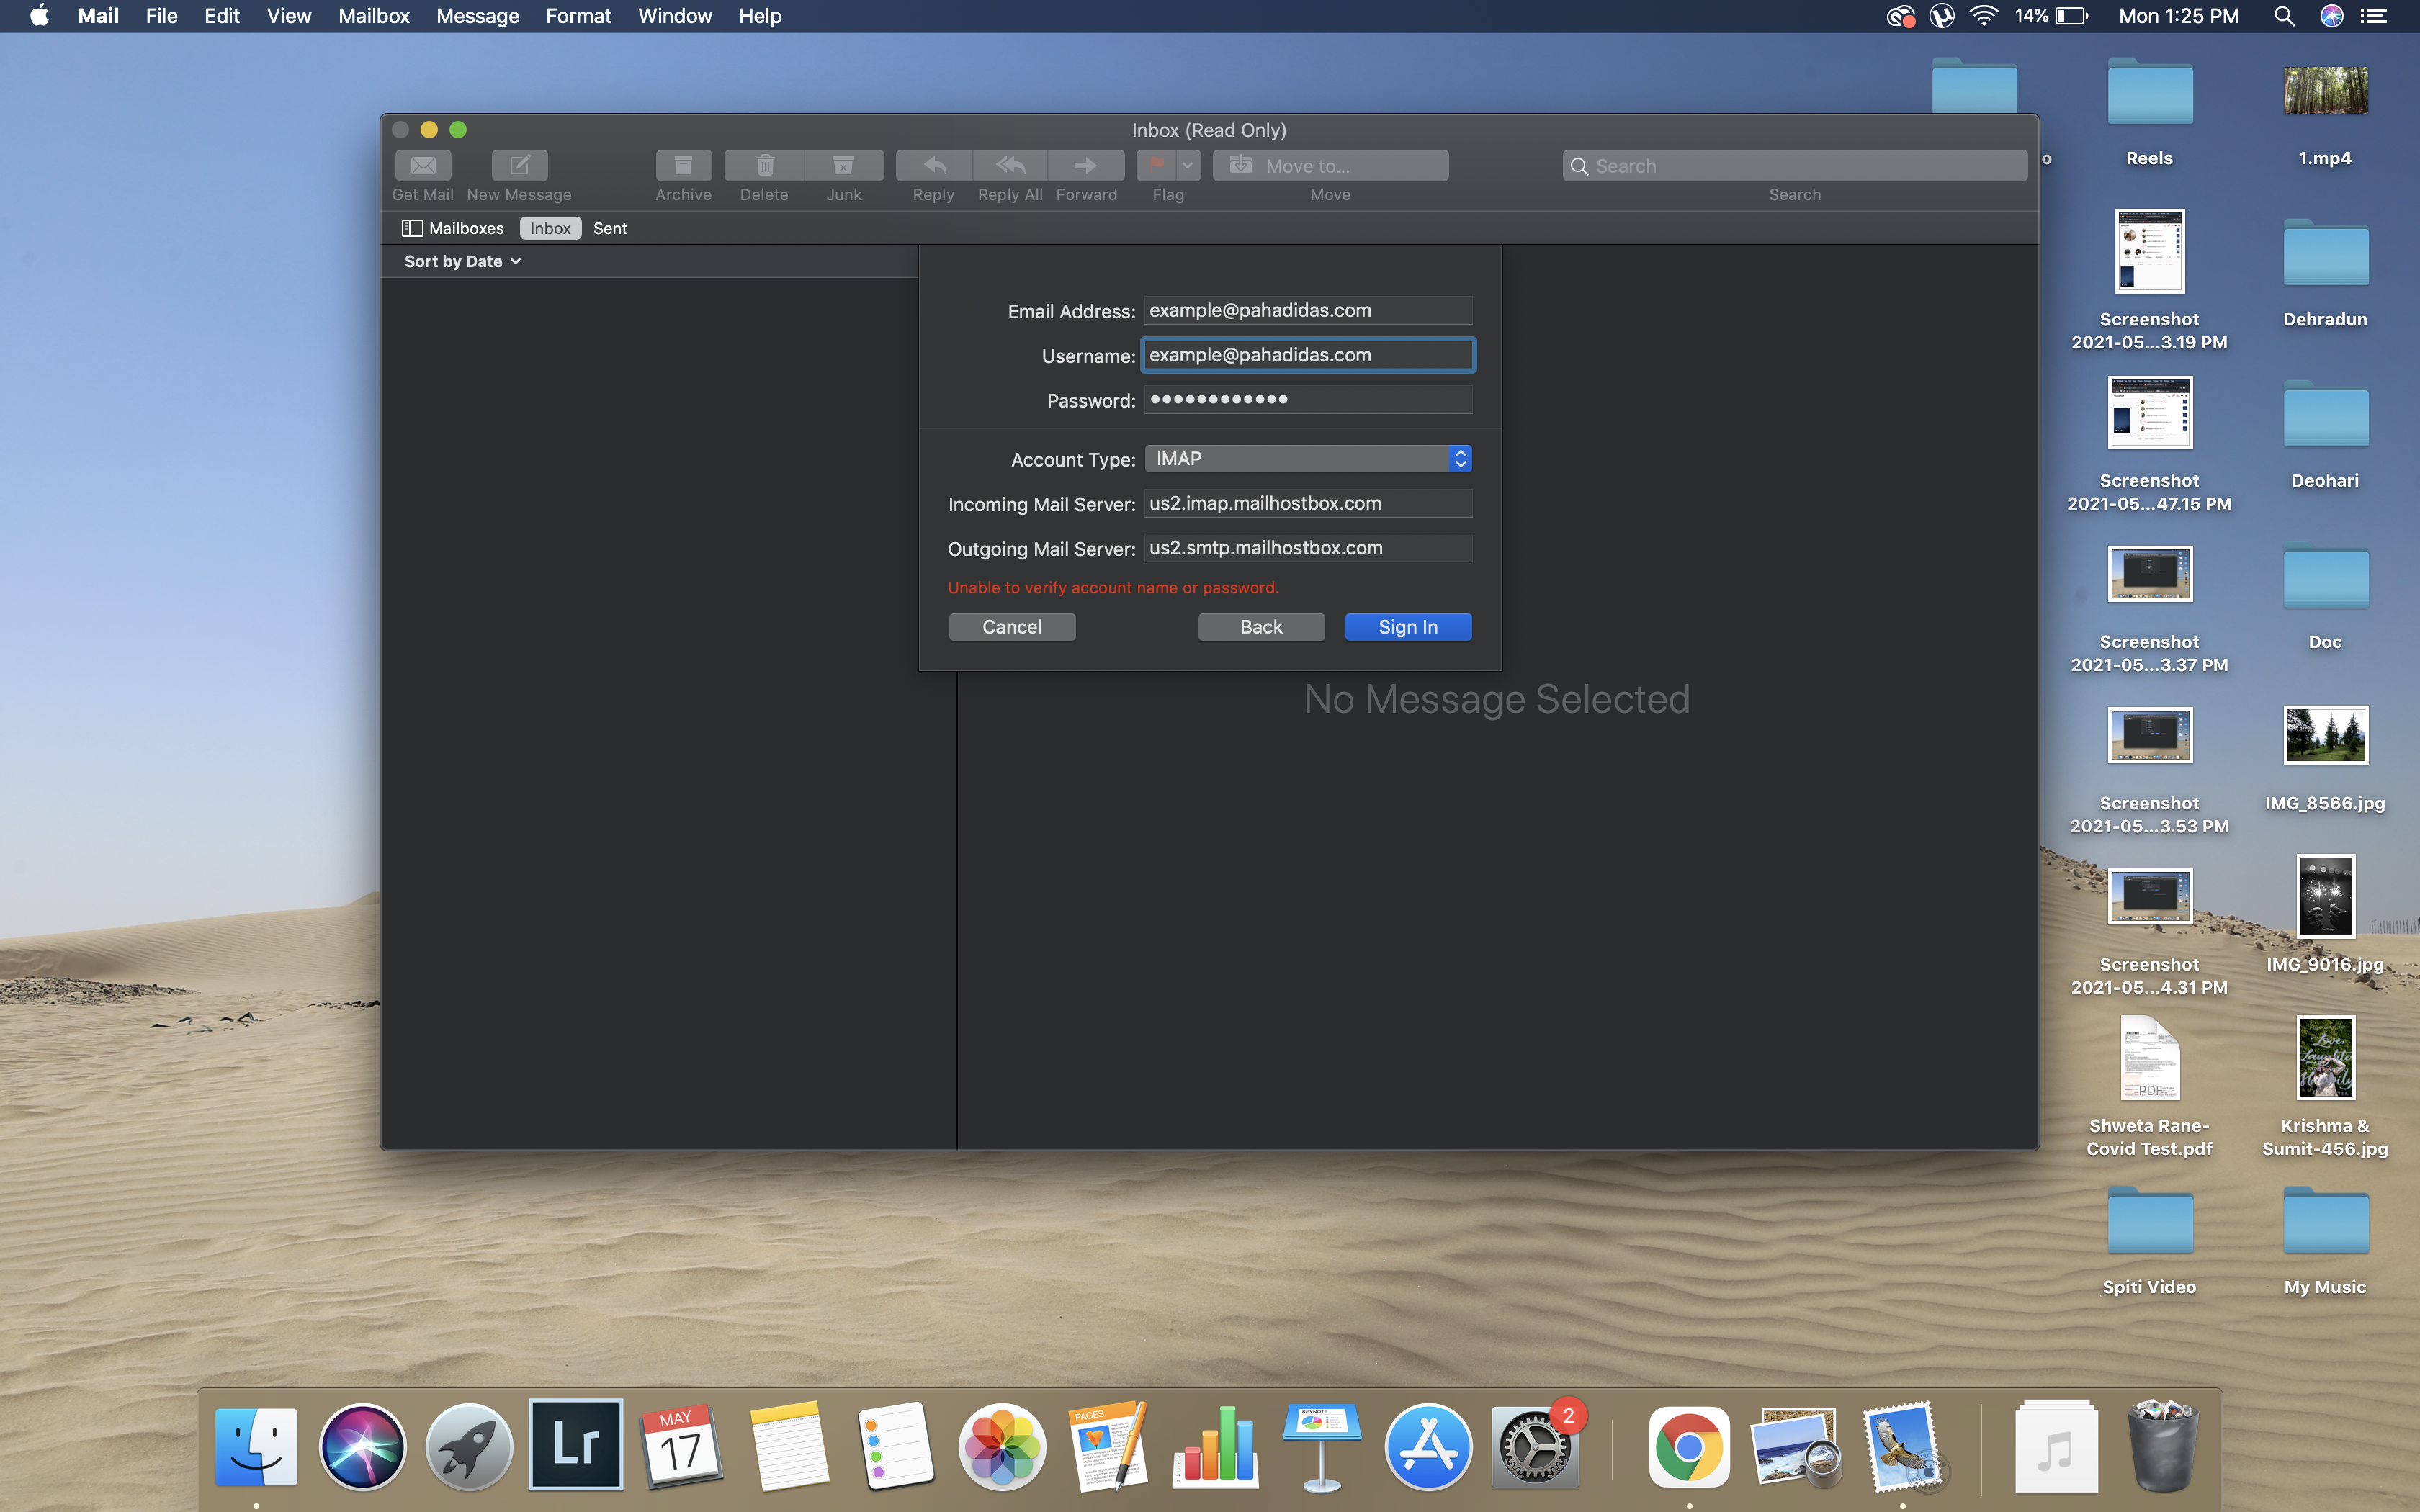
Task: Select the Inbox favorites tab
Action: tap(550, 228)
